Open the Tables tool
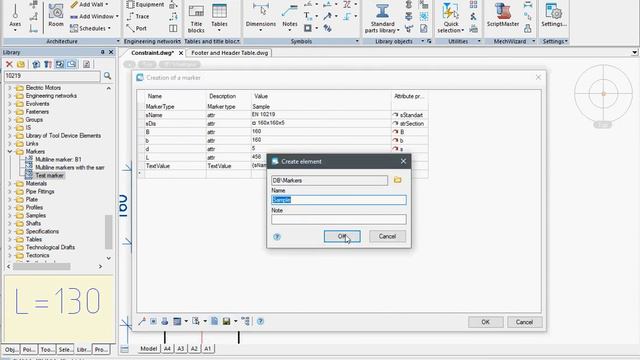The image size is (640, 360). 219,17
